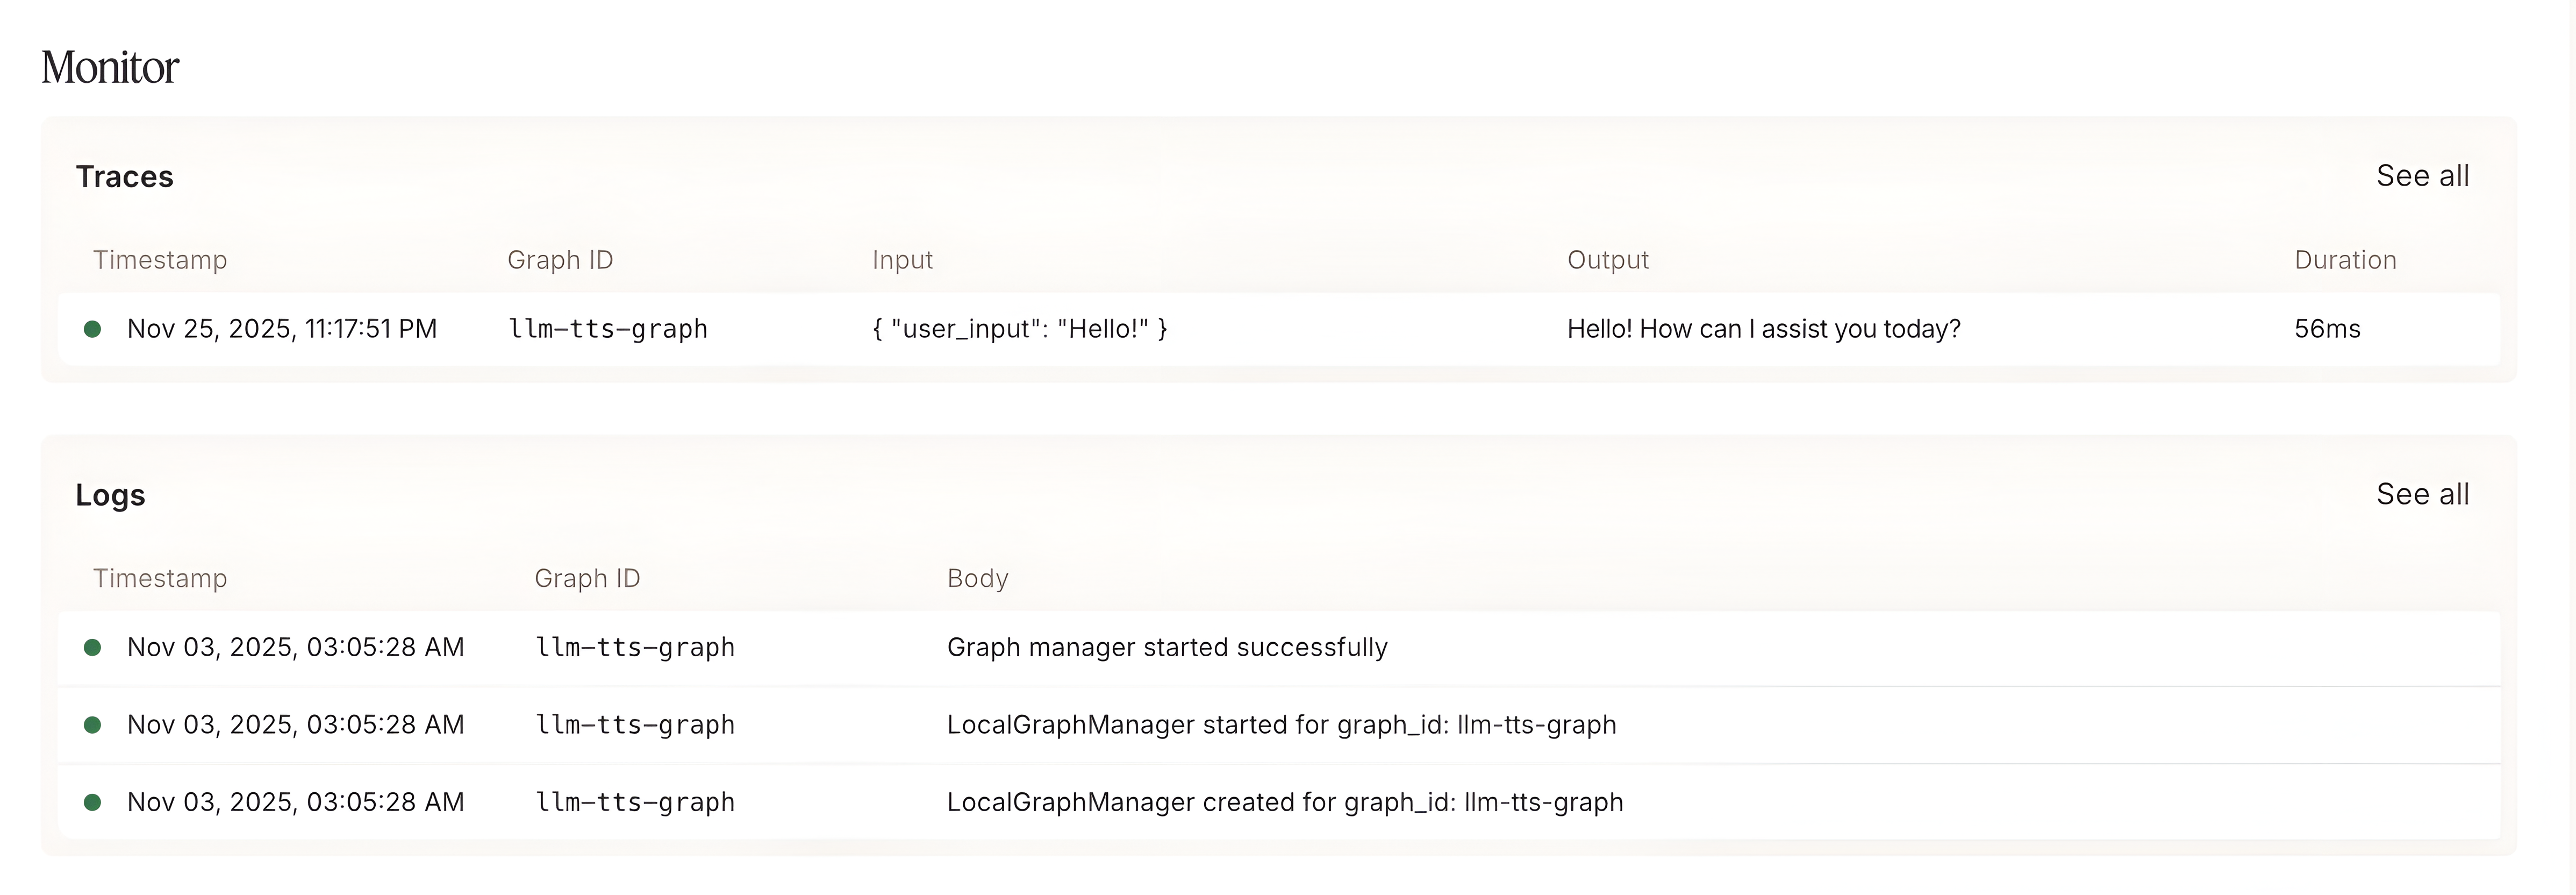
Task: Click the Traces Graph ID column header
Action: tap(560, 260)
